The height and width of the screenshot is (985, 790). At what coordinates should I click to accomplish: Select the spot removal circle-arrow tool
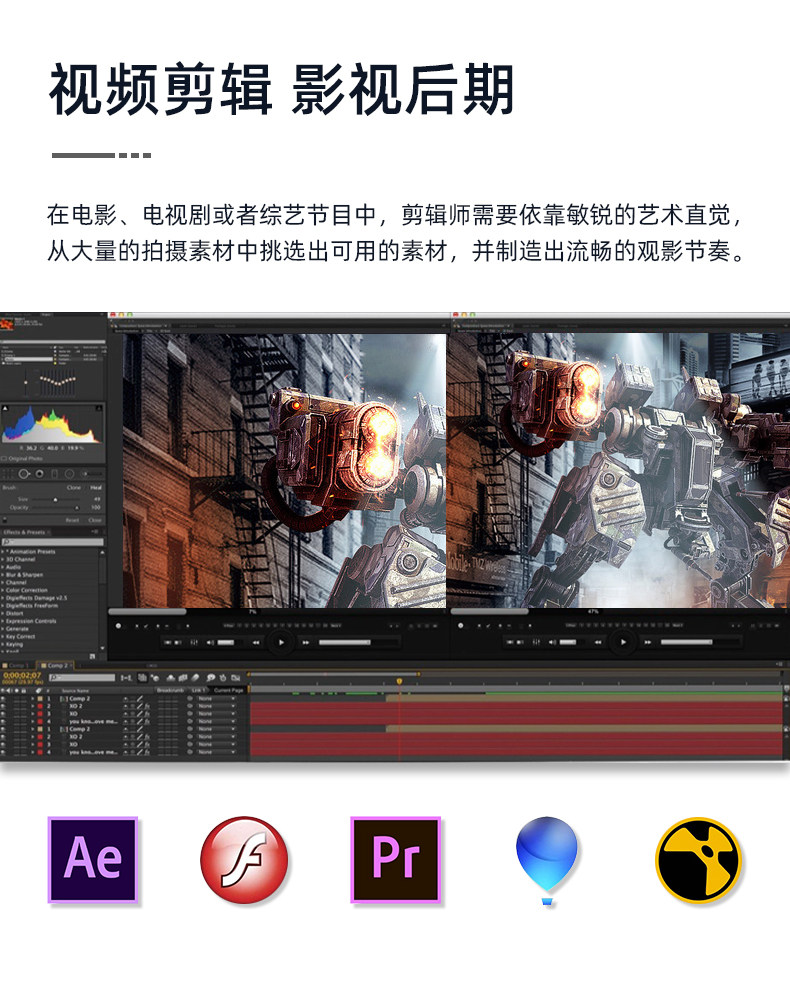point(24,474)
